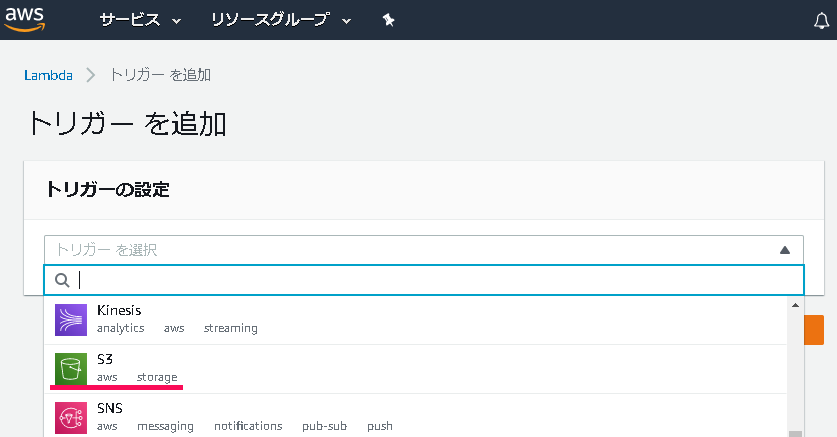
Task: Click the pin shortcut icon
Action: coord(388,20)
